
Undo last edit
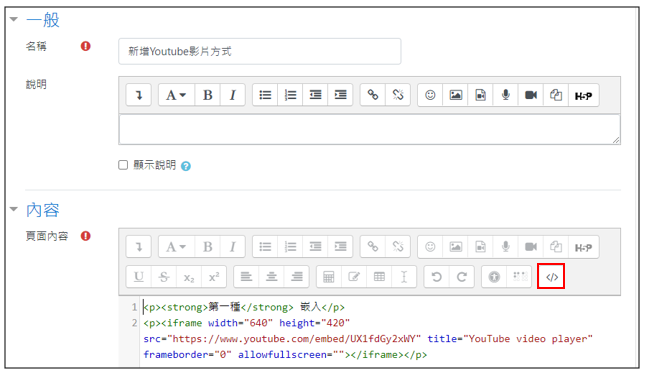pos(436,276)
